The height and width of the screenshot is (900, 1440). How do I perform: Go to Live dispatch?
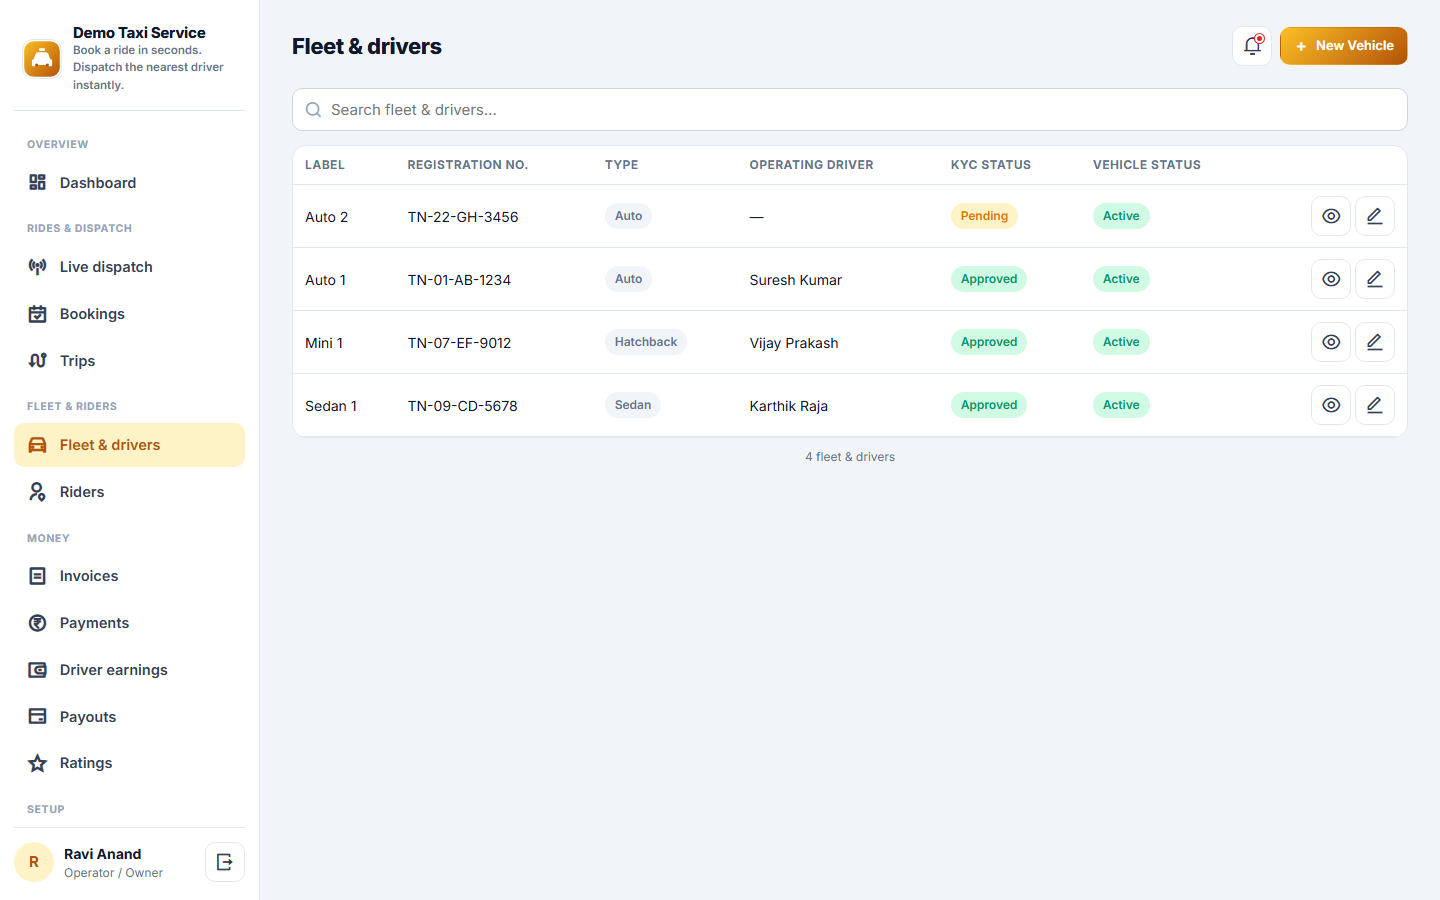129,267
